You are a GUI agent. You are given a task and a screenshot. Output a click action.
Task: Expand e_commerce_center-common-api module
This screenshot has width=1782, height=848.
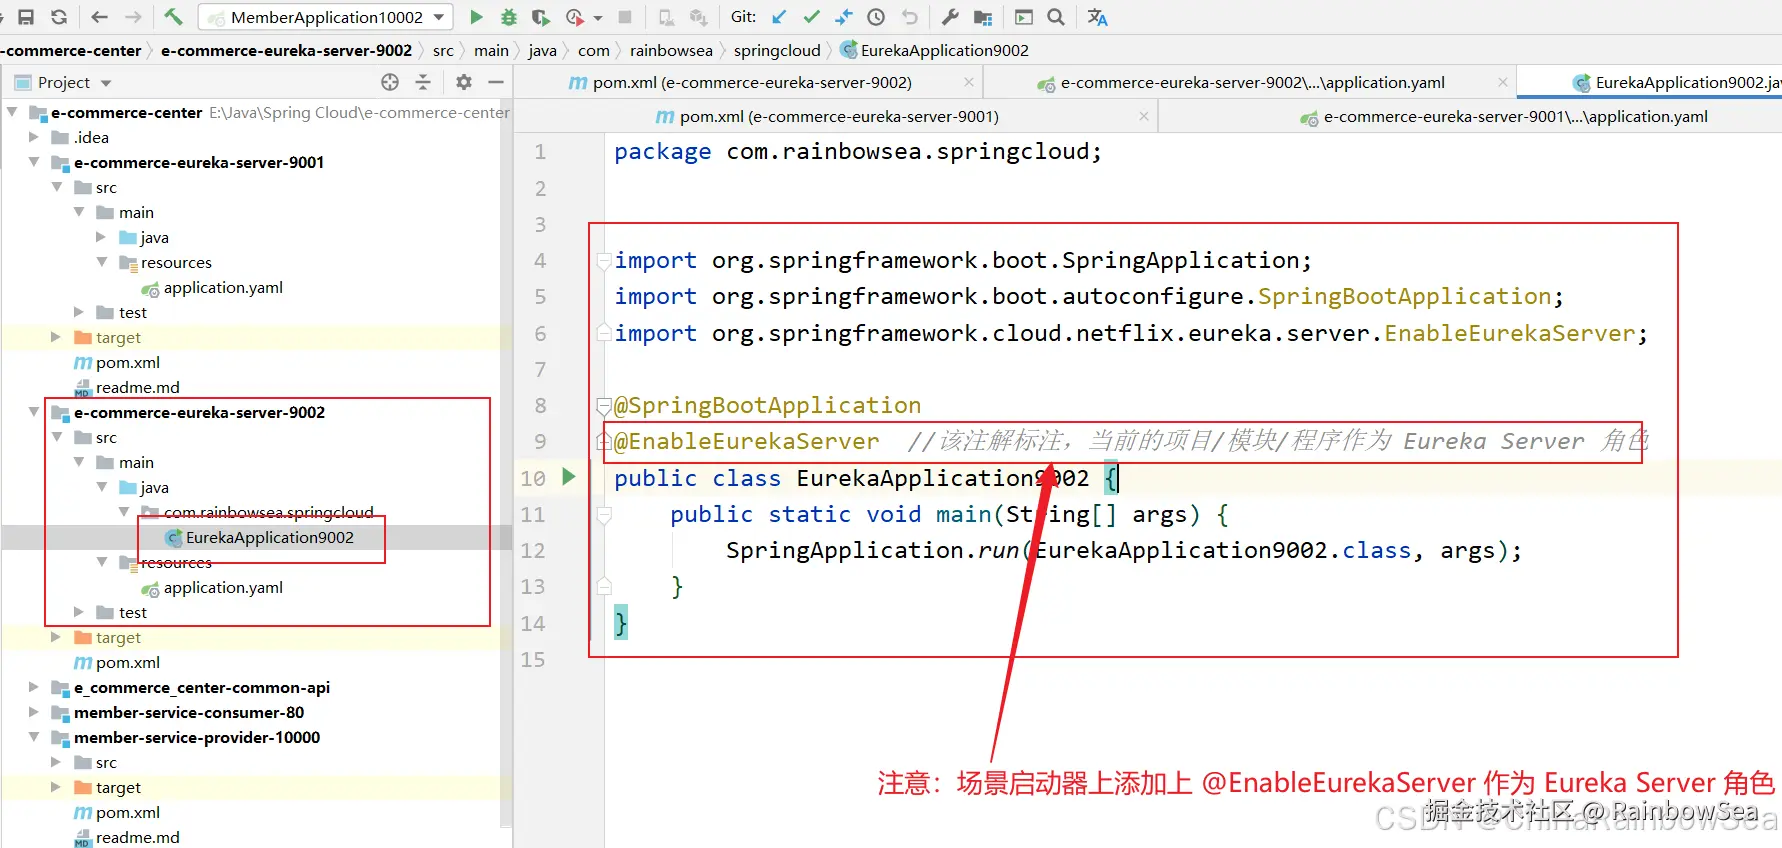pyautogui.click(x=34, y=687)
